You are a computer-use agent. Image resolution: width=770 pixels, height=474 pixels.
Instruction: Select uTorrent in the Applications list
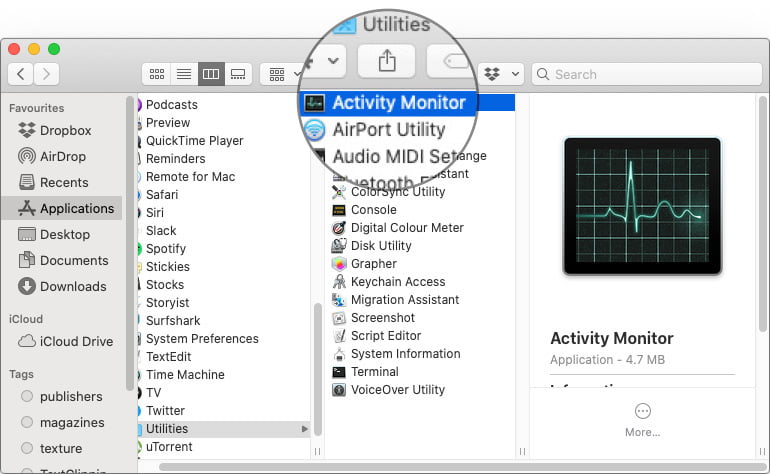point(169,447)
